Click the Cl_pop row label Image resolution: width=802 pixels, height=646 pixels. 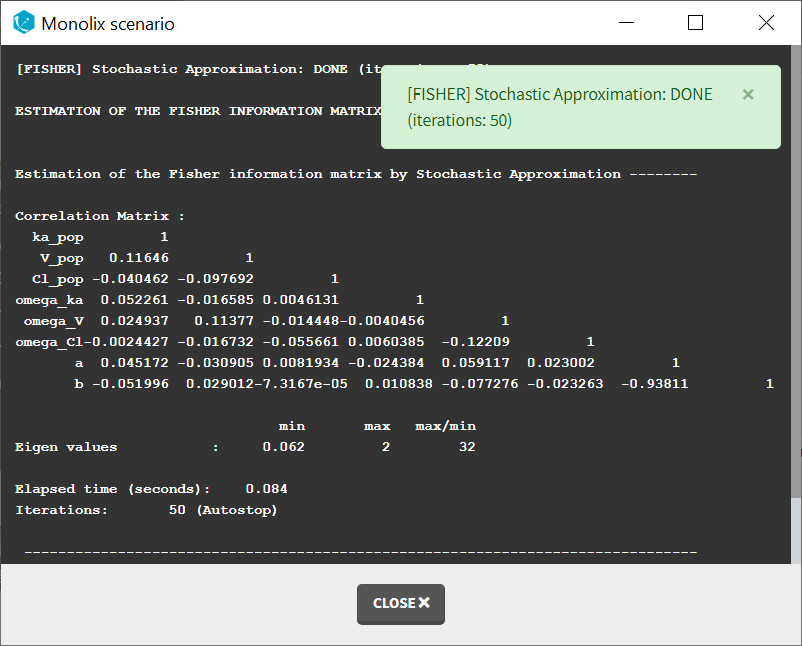57,279
